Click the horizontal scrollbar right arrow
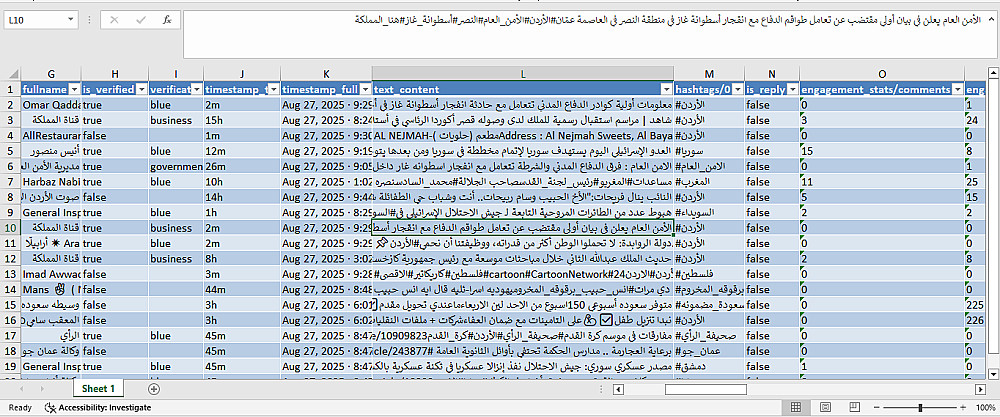The width and height of the screenshot is (1000, 417). pyautogui.click(x=981, y=389)
